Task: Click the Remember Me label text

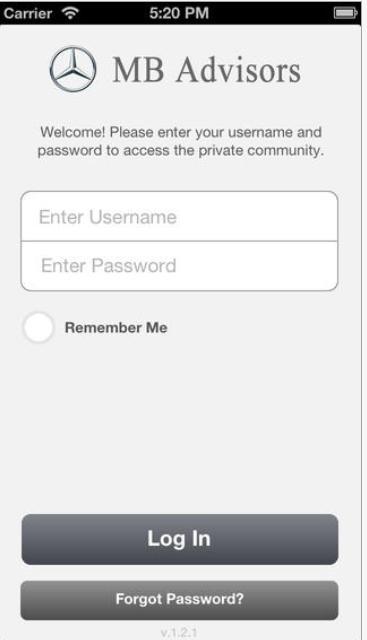Action: [x=116, y=327]
